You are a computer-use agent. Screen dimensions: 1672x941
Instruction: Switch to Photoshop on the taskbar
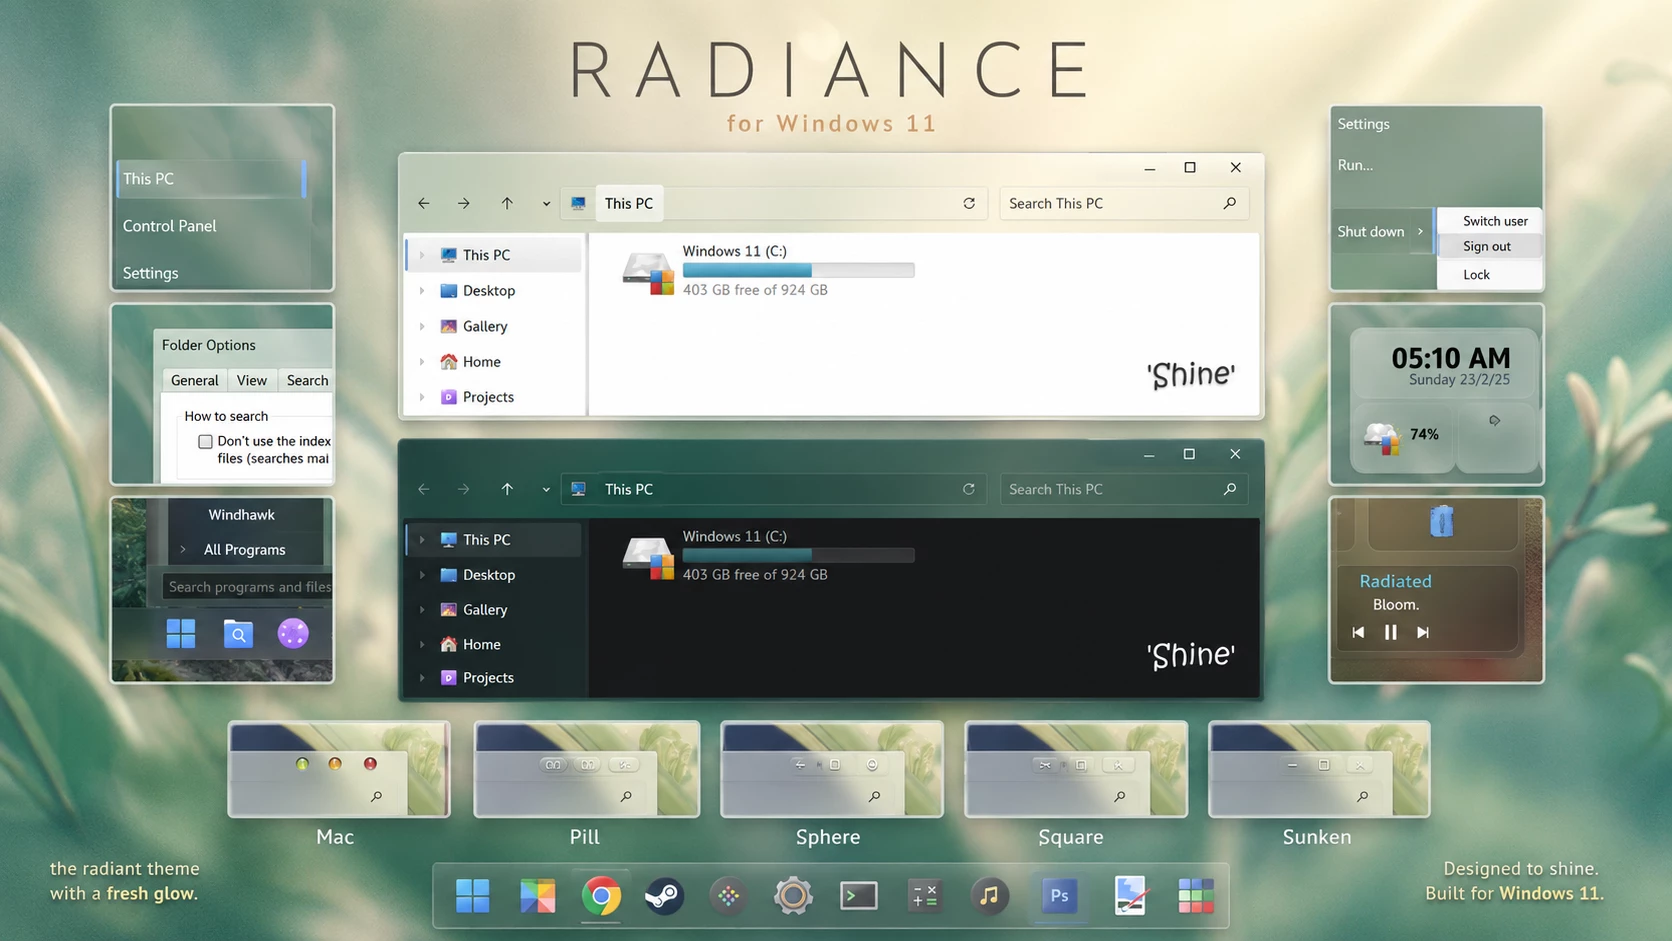pos(1059,896)
